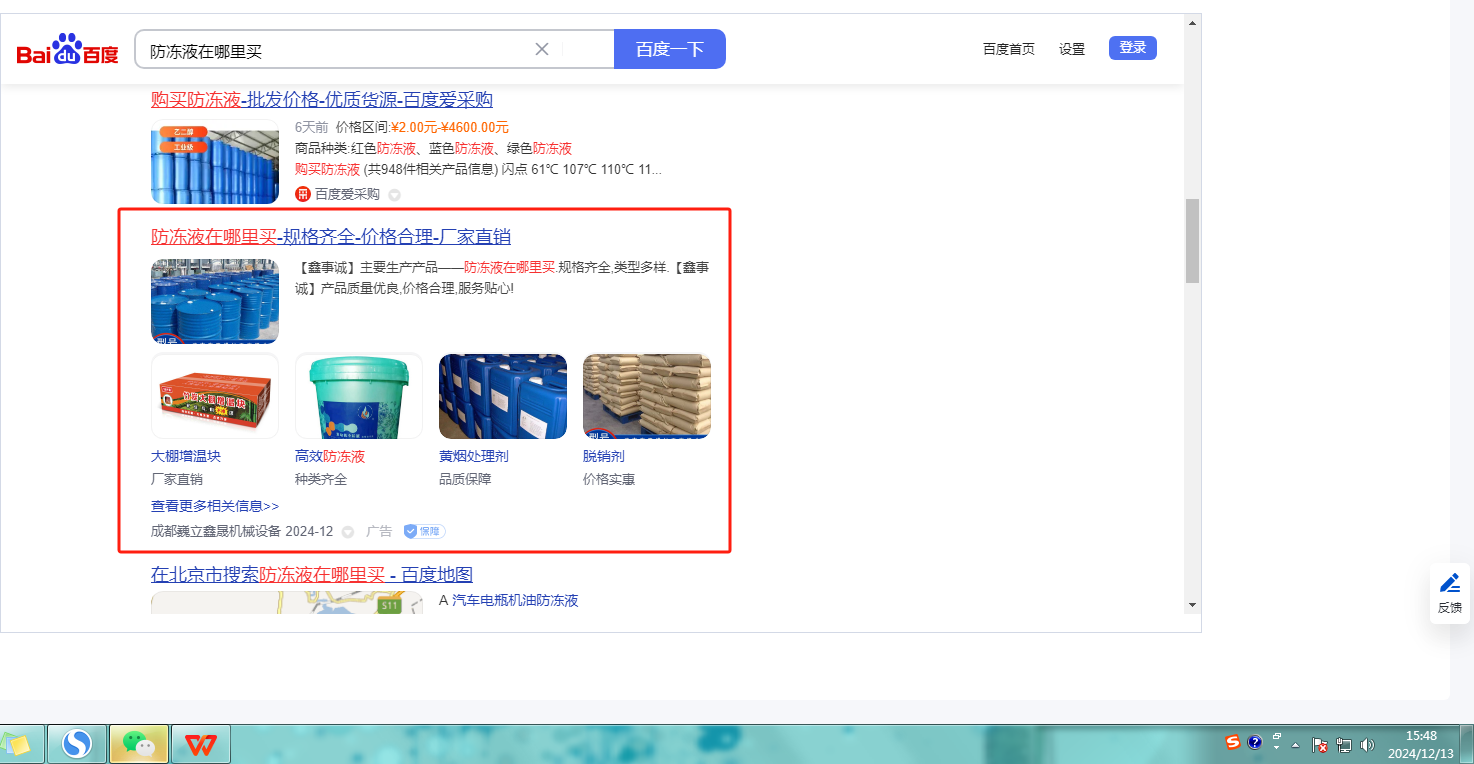This screenshot has width=1474, height=764.
Task: Click the 黄烟处理剂 link
Action: pos(474,456)
